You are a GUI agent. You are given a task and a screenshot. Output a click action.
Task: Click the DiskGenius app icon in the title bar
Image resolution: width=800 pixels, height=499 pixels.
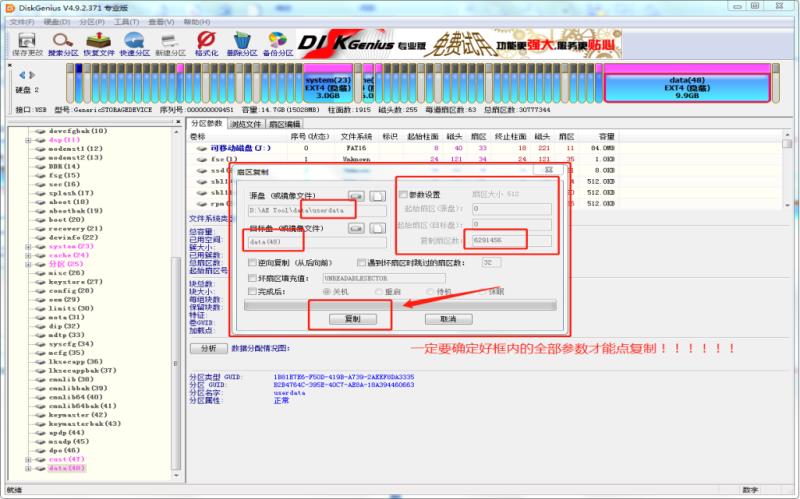[x=10, y=8]
